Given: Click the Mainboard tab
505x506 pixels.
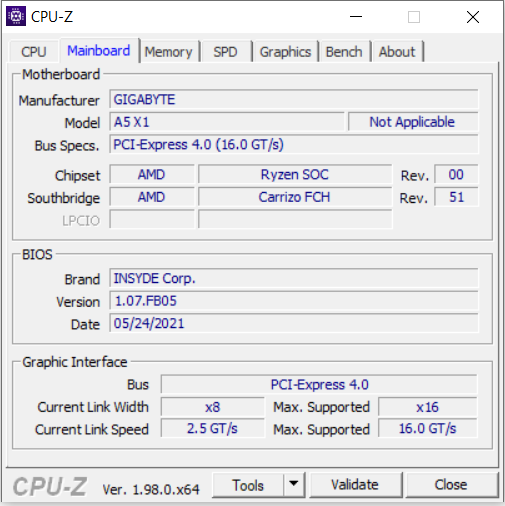Looking at the screenshot, I should [99, 51].
